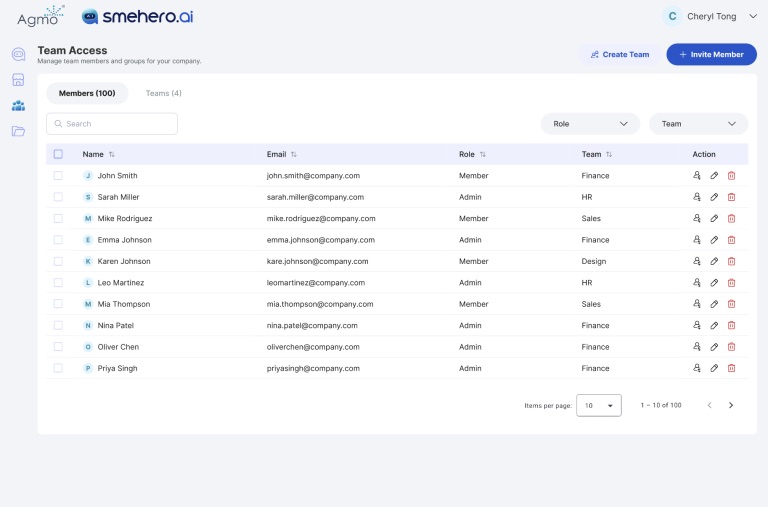
Task: Open the team members icon in the sidebar
Action: (18, 105)
